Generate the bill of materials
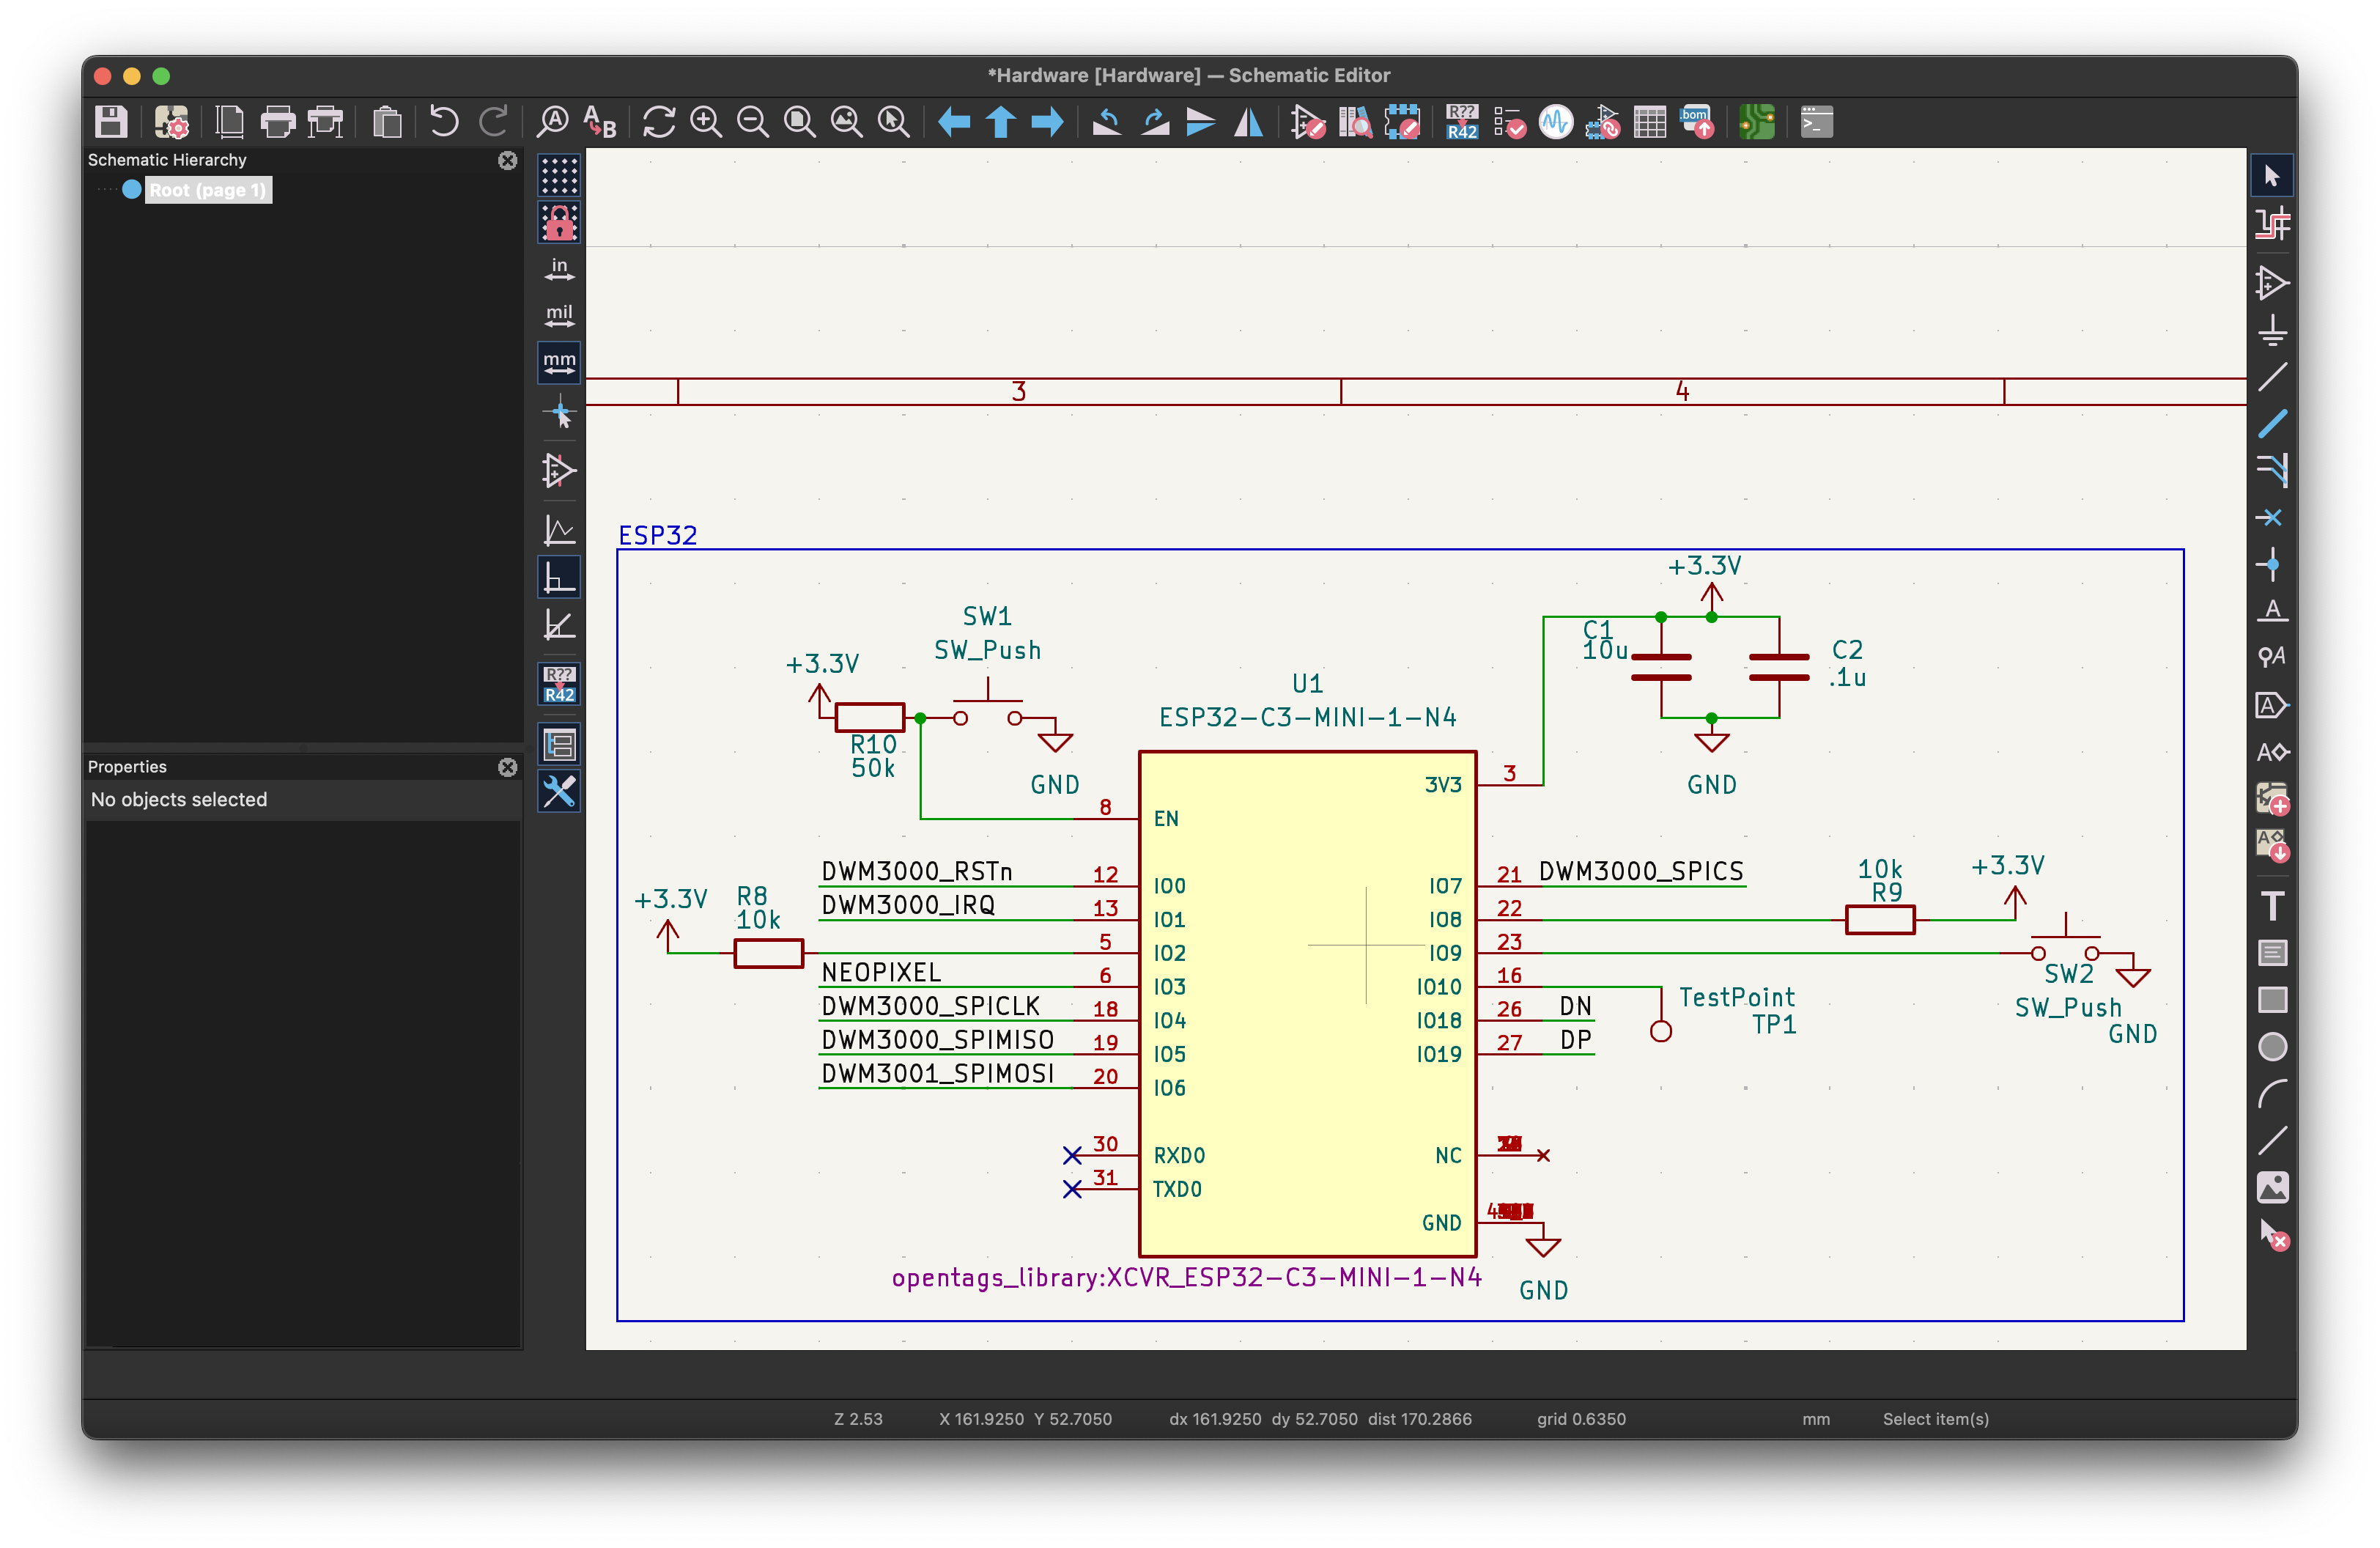The image size is (2380, 1548). (1697, 122)
